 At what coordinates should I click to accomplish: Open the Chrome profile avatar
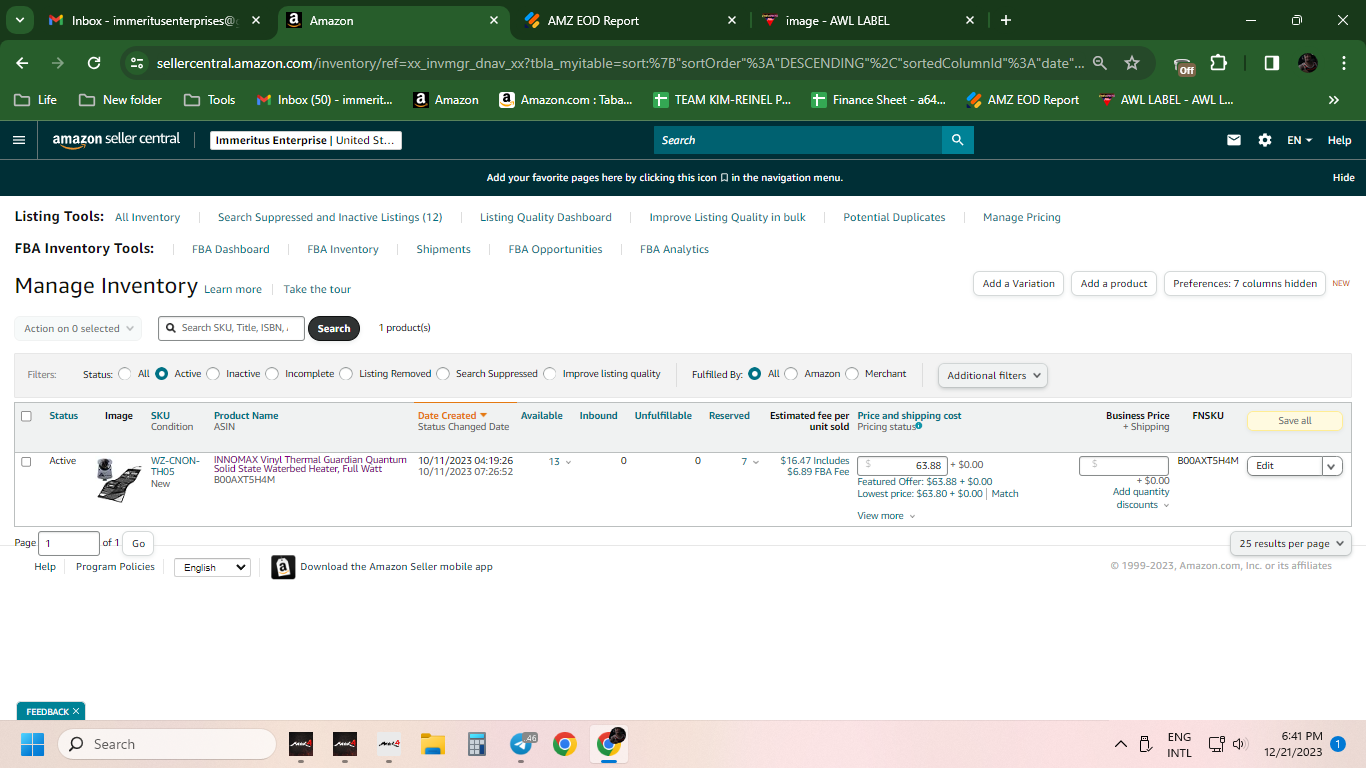pos(1308,63)
